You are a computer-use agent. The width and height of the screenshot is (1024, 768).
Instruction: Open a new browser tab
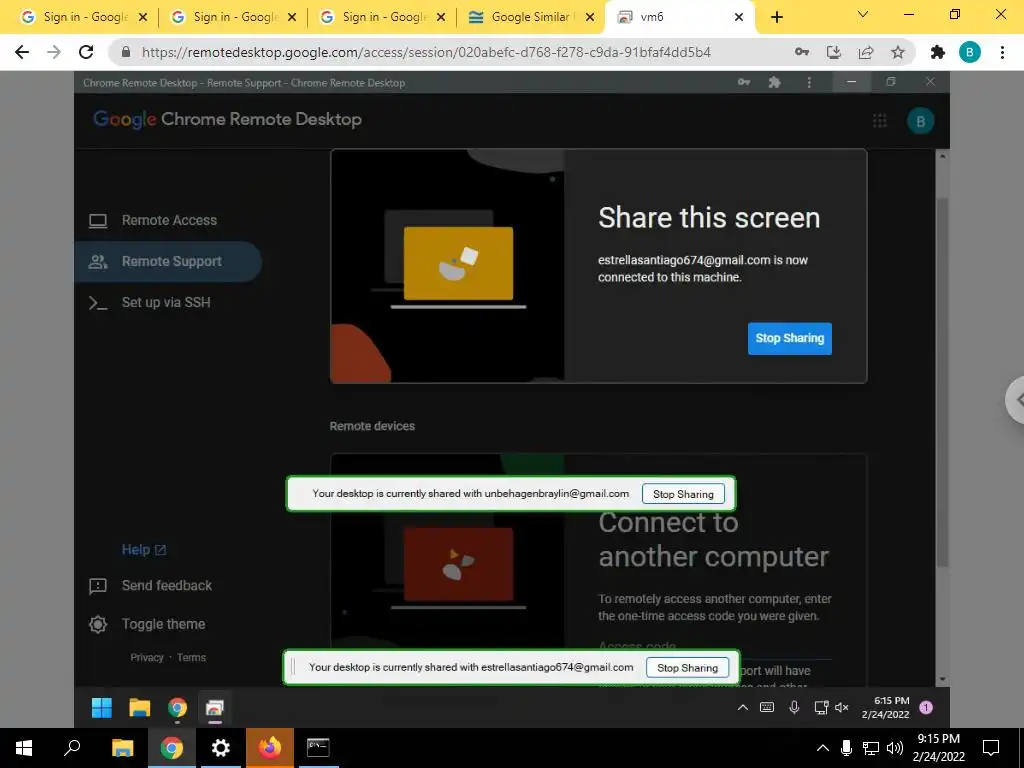point(776,17)
